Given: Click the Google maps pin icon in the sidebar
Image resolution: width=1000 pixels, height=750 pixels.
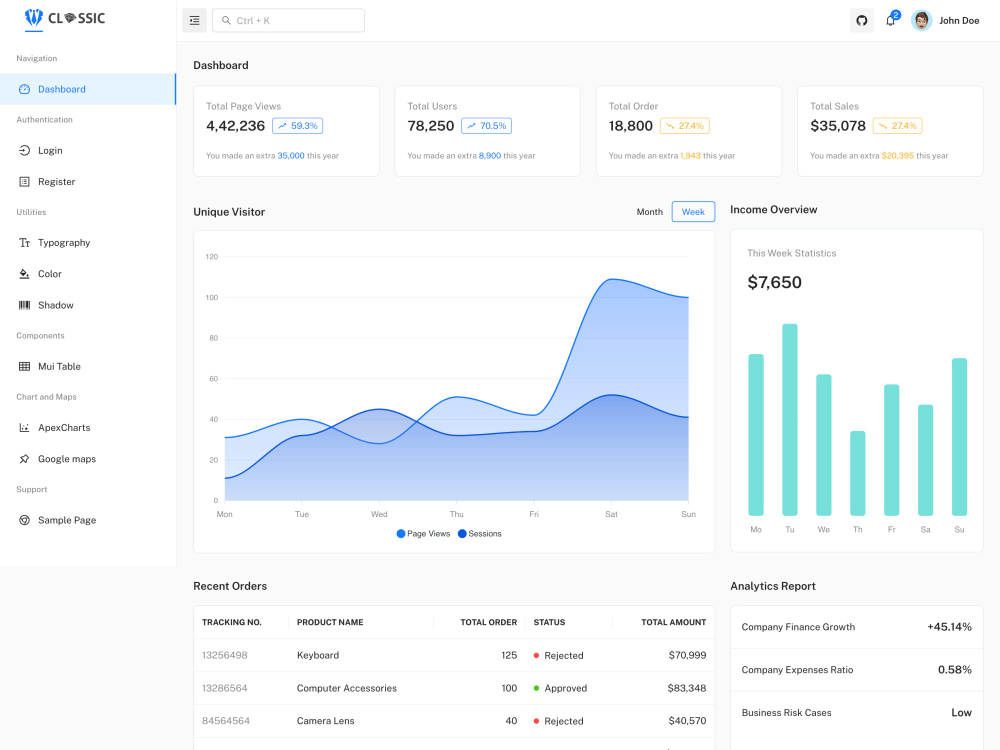Looking at the screenshot, I should [24, 459].
